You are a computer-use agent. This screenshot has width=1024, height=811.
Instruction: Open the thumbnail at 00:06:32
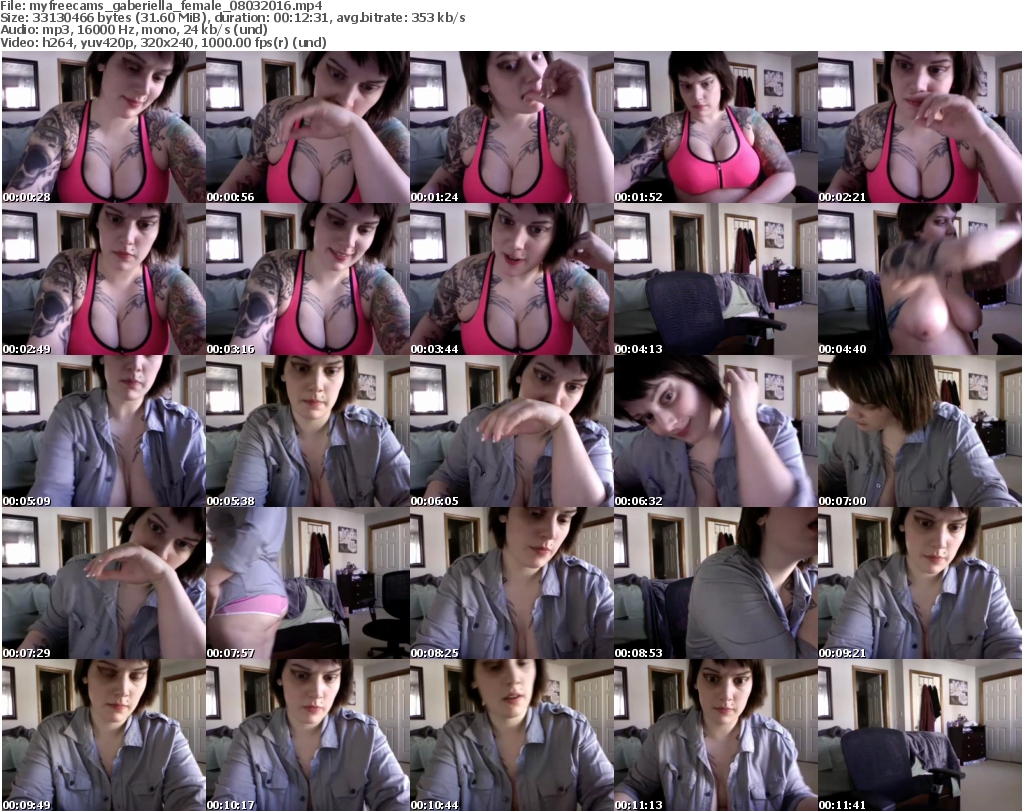[715, 431]
